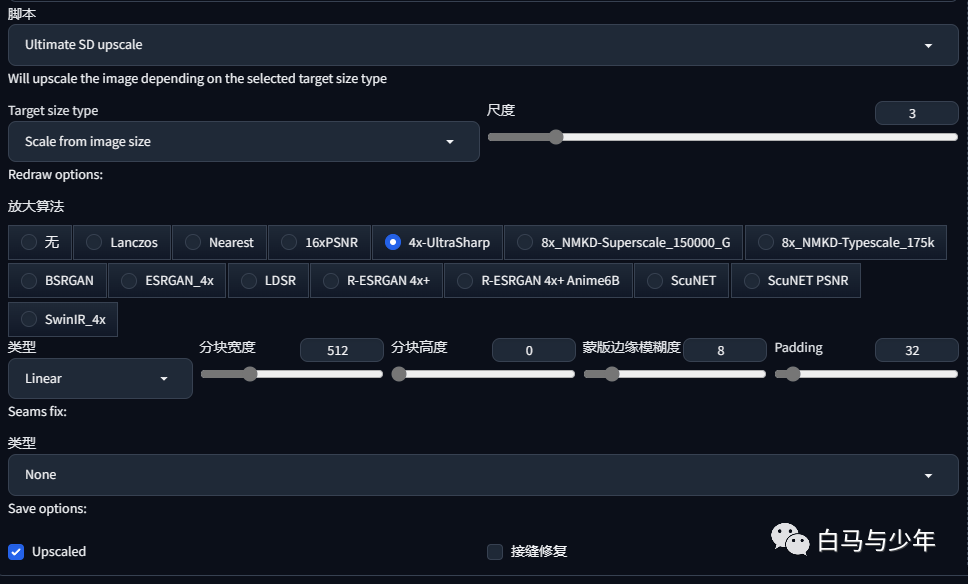Click the Padding value field showing 32

point(917,350)
